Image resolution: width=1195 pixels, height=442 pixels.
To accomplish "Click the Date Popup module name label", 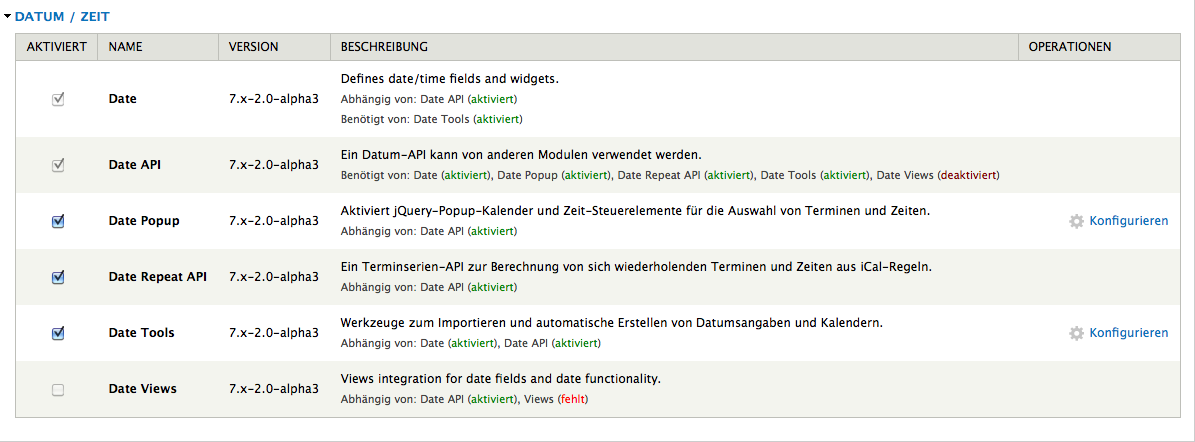I will point(144,221).
